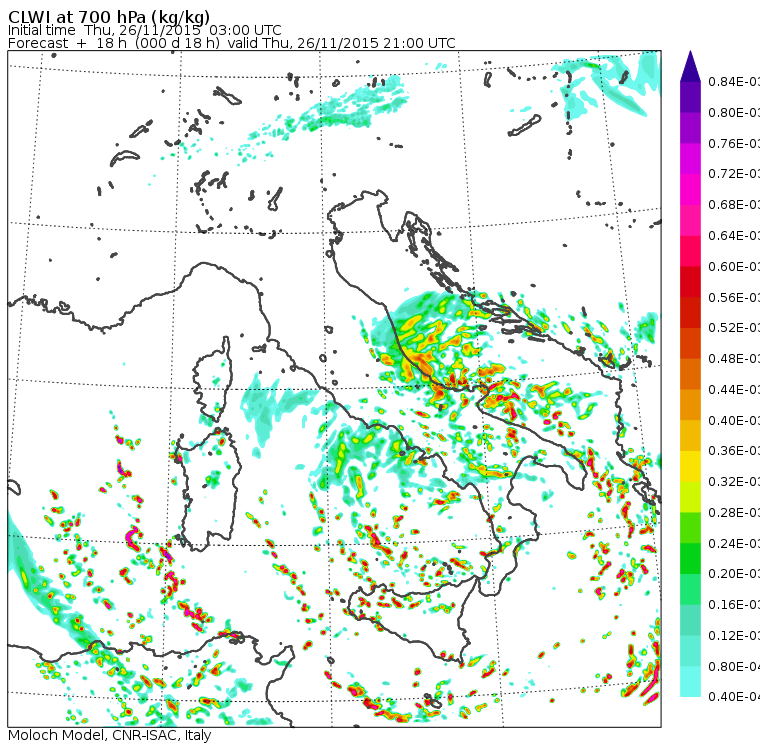This screenshot has height=749, width=760.
Task: Click the magenta colorbar swatch between 0.72E-03 and 0.76E-03
Action: [x=690, y=159]
